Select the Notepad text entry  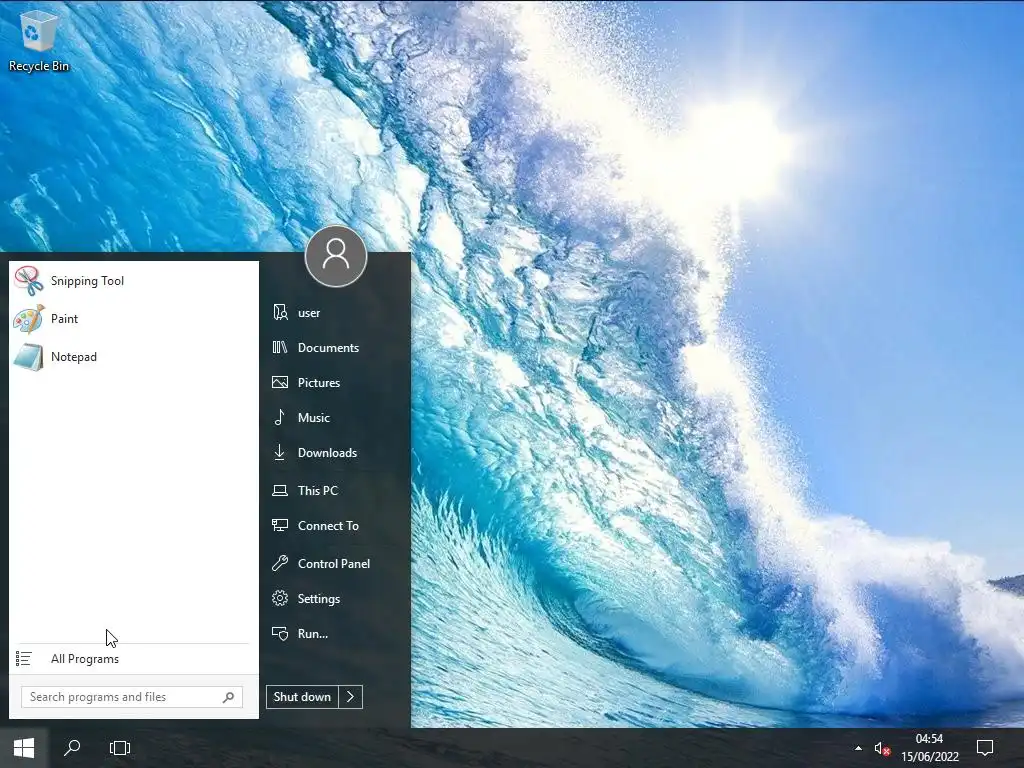click(74, 357)
